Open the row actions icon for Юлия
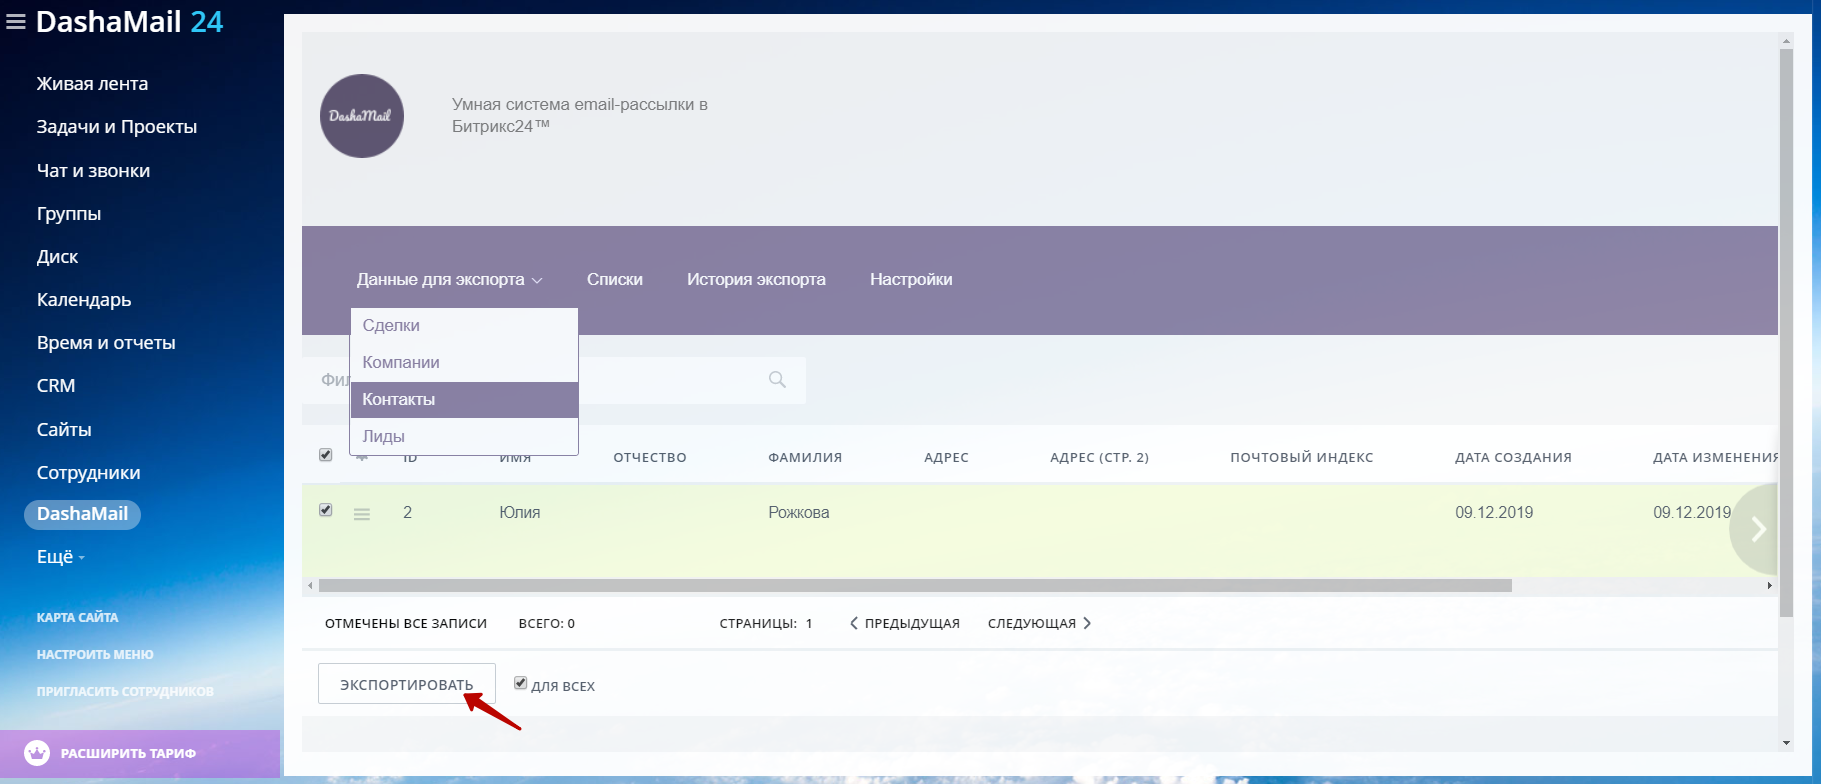Image resolution: width=1821 pixels, height=784 pixels. (x=362, y=514)
